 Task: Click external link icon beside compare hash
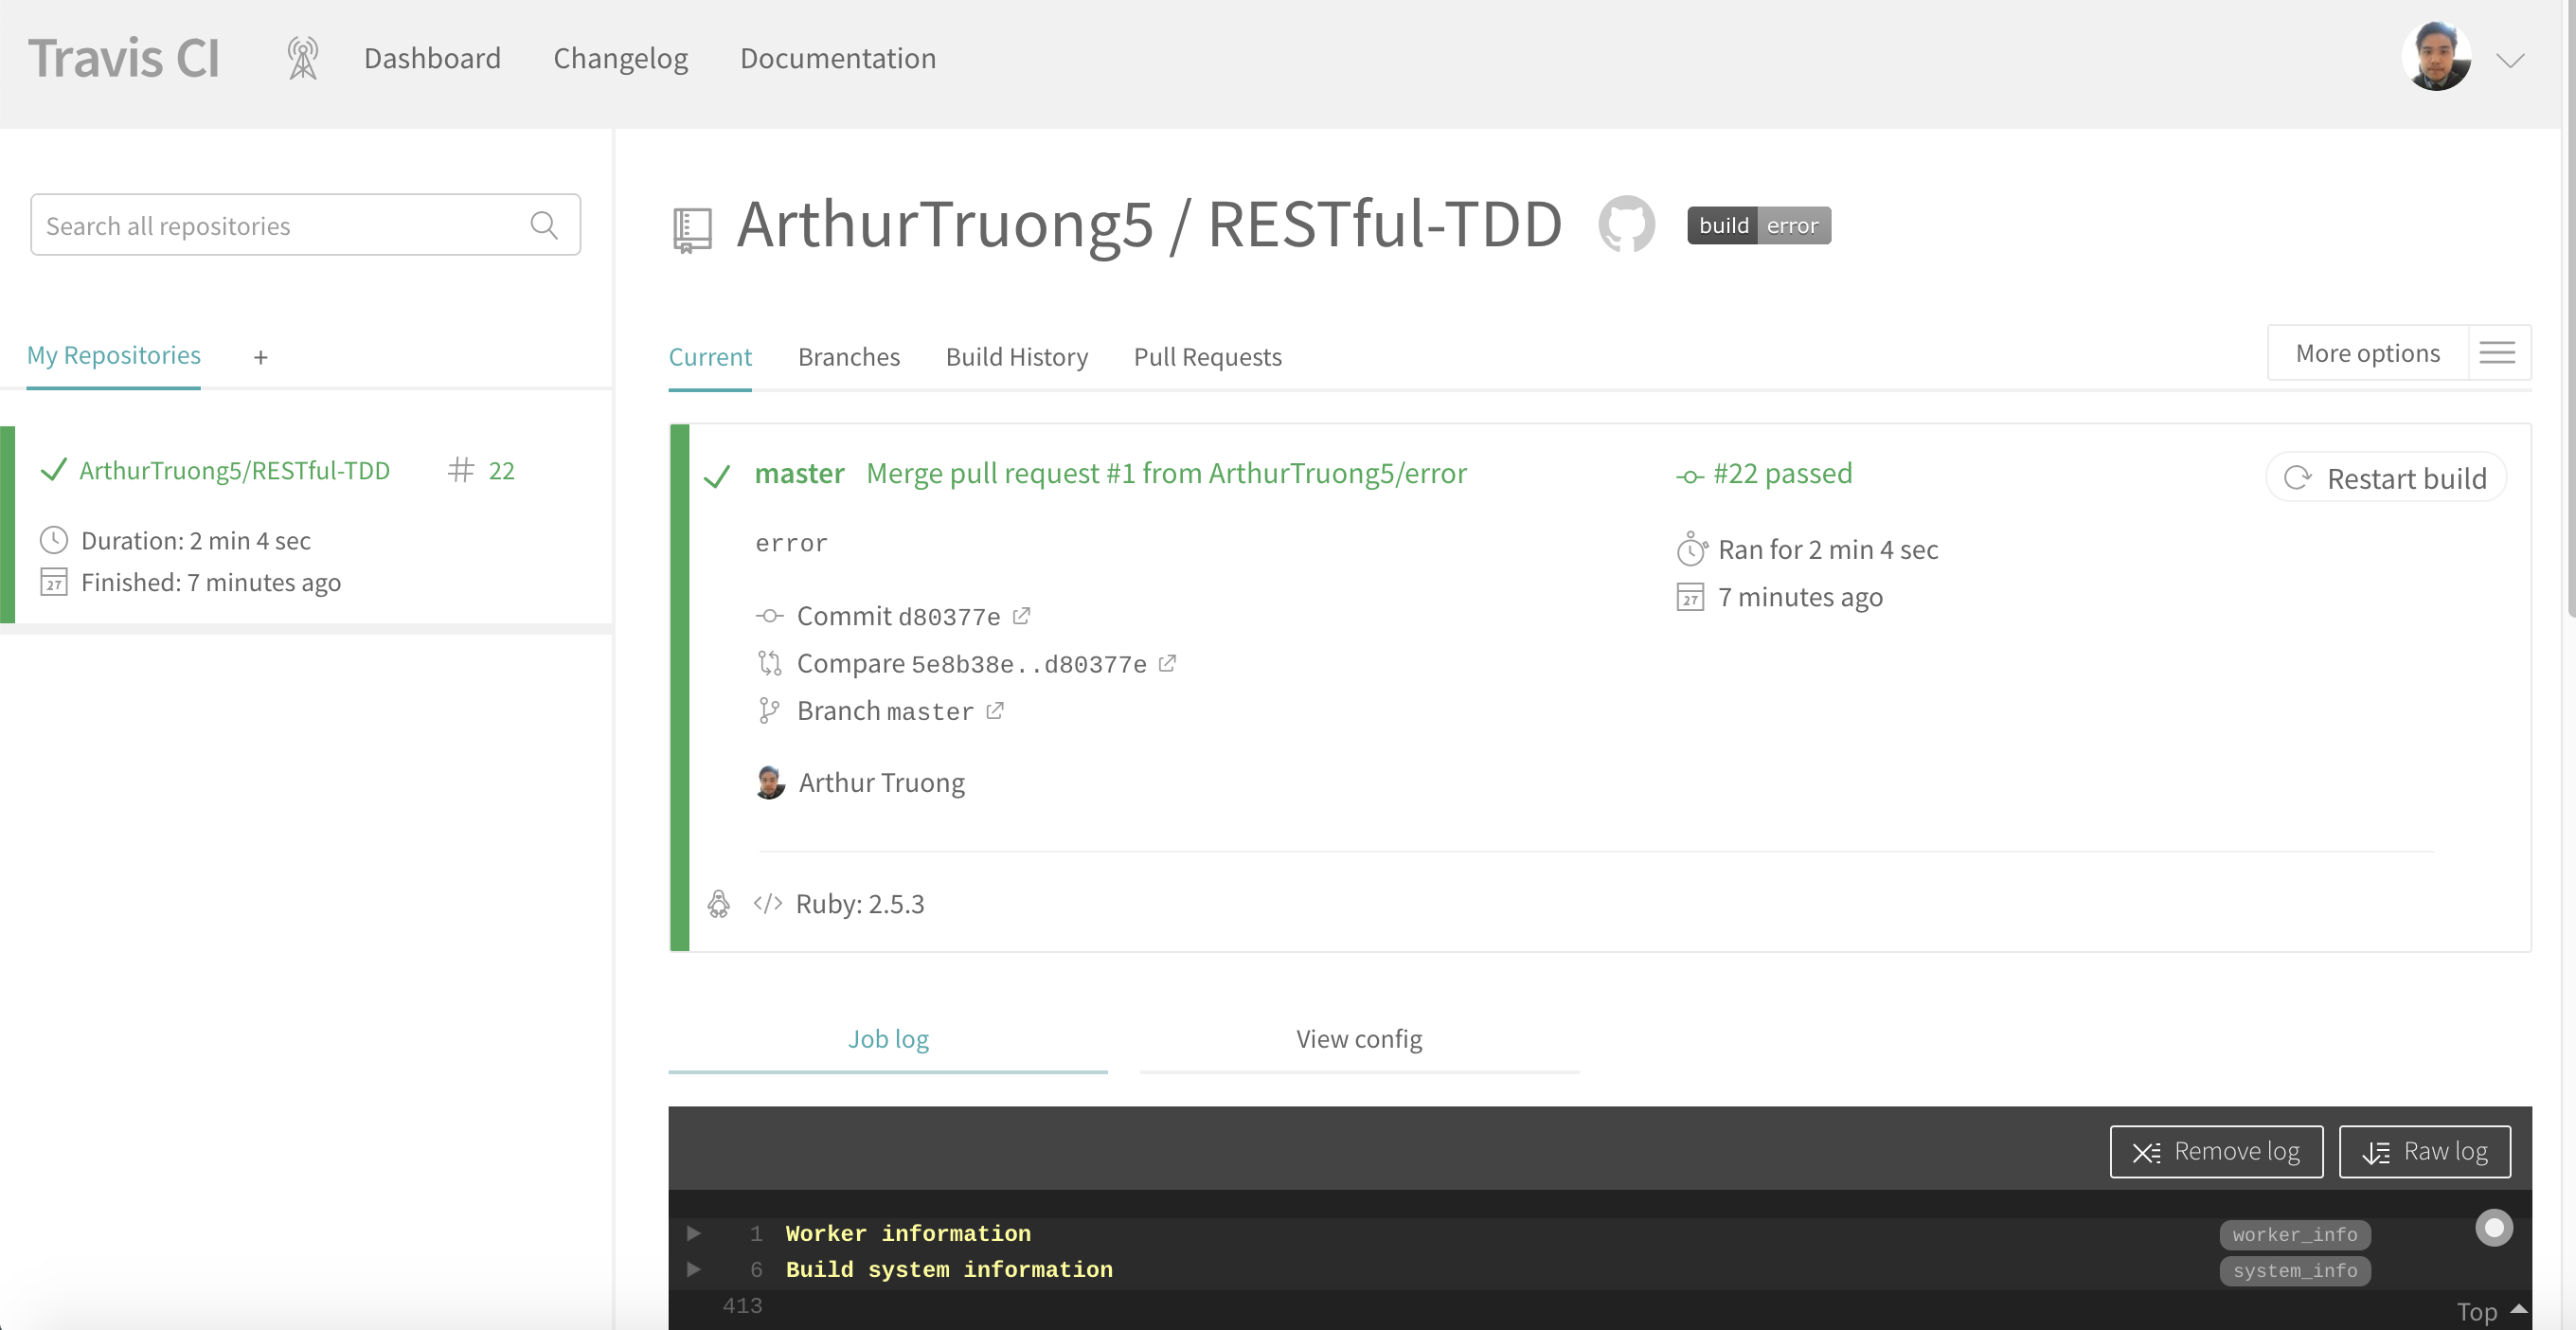tap(1166, 662)
